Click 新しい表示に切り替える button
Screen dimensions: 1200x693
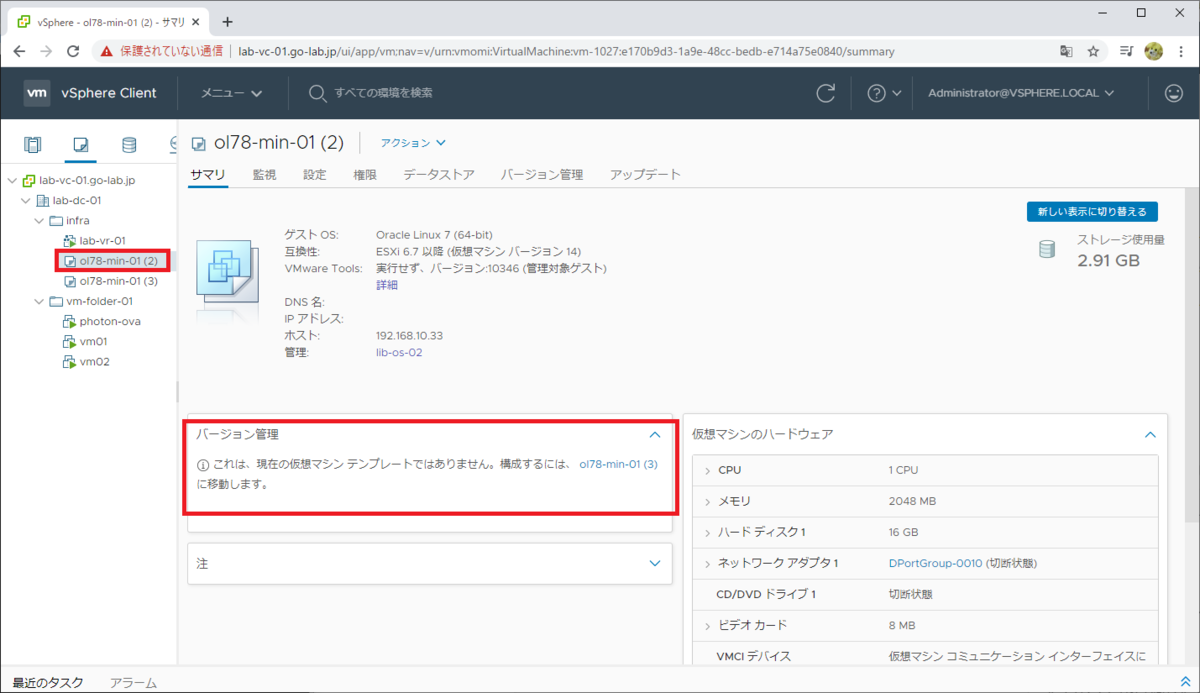(1093, 211)
